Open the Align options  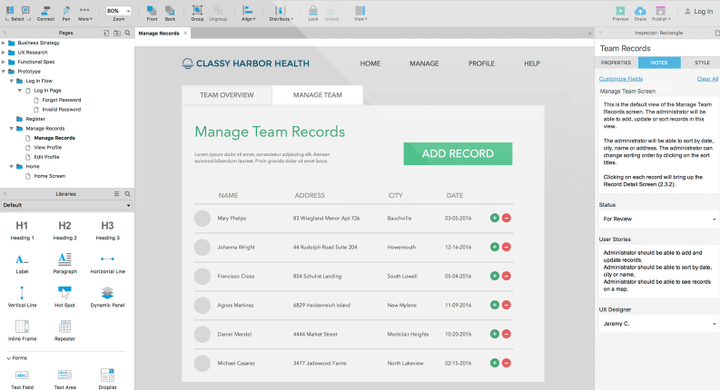[x=248, y=13]
